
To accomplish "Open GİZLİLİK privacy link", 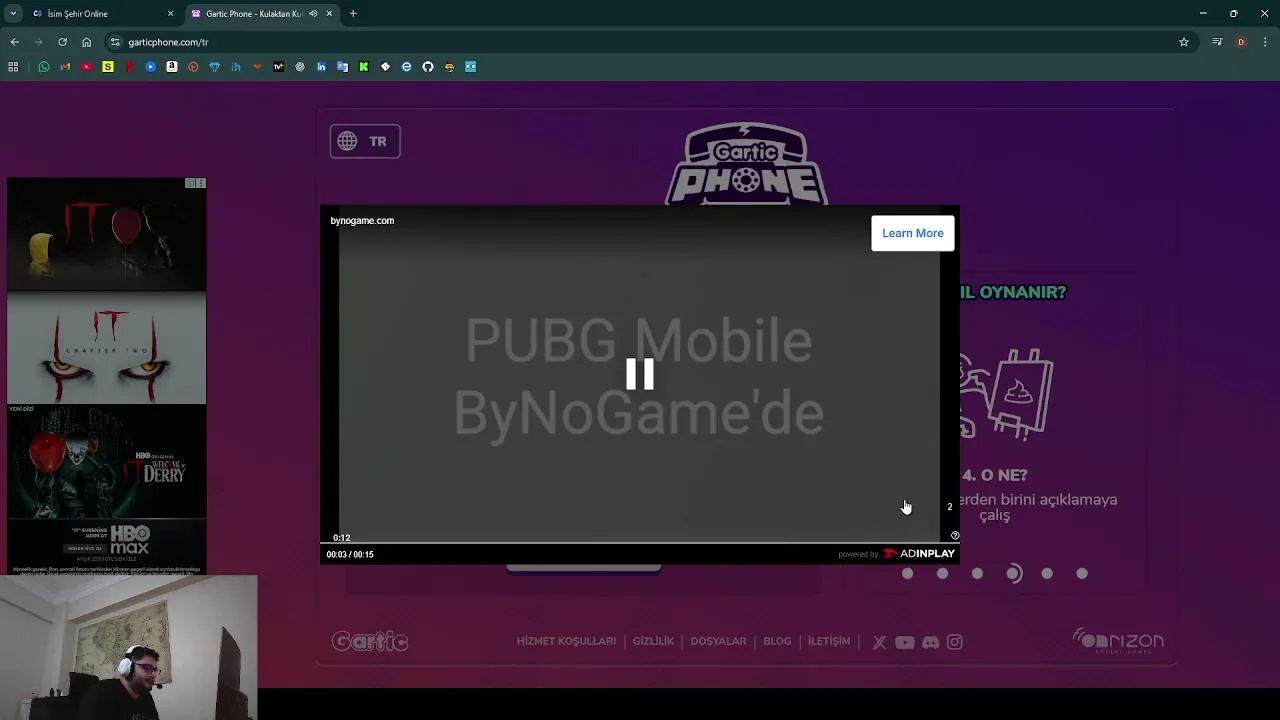I will 653,641.
